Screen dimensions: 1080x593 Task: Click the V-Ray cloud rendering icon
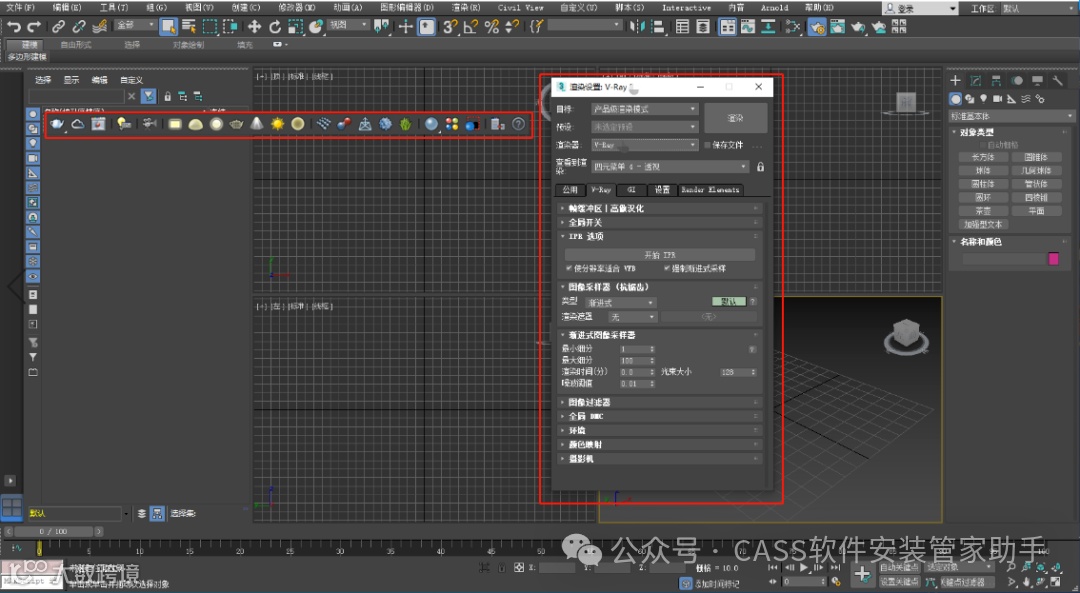(x=78, y=124)
